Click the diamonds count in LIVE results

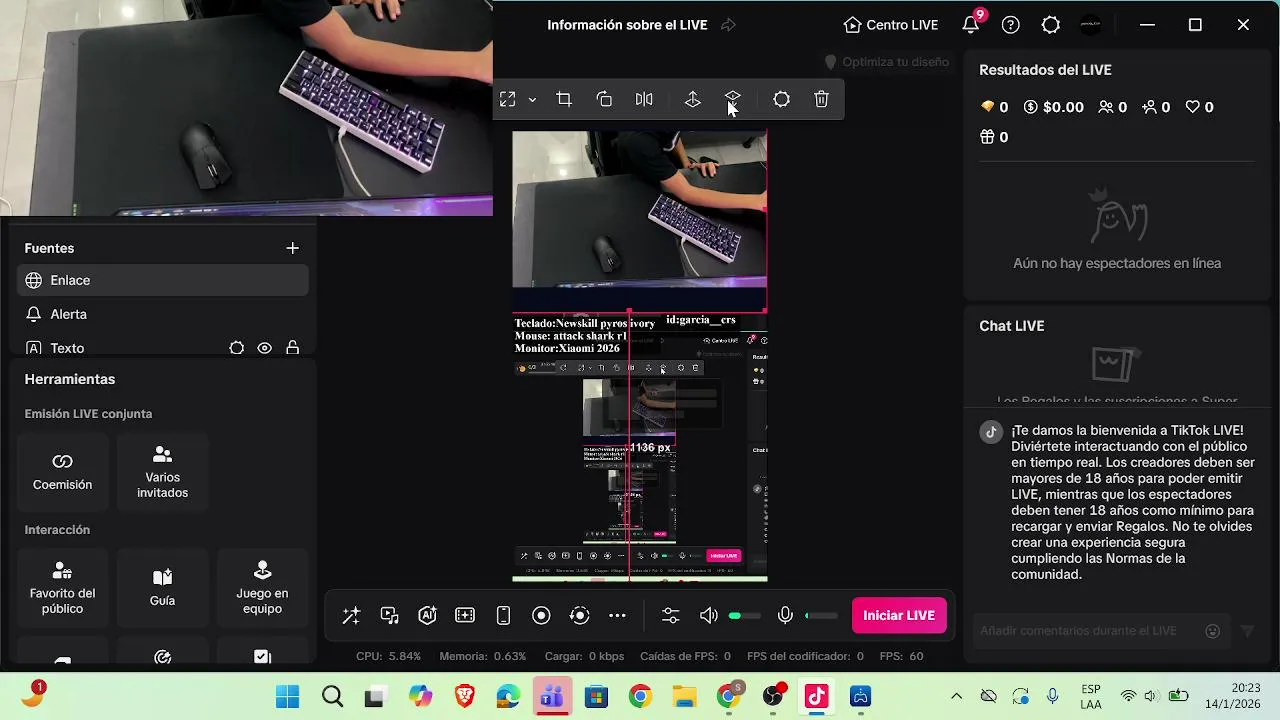[995, 107]
